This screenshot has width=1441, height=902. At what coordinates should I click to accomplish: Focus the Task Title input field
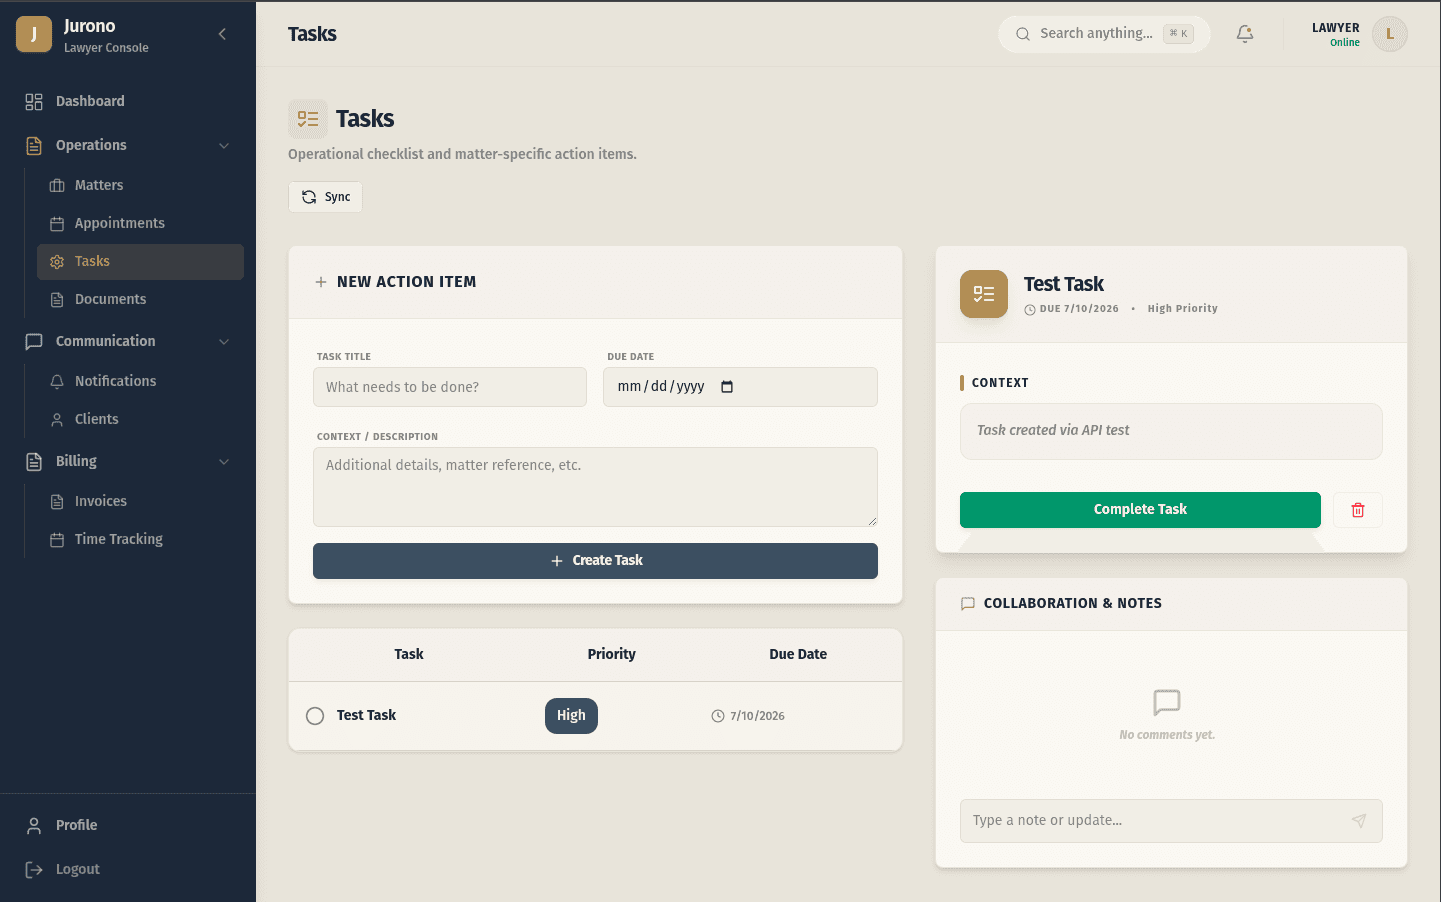coord(450,387)
